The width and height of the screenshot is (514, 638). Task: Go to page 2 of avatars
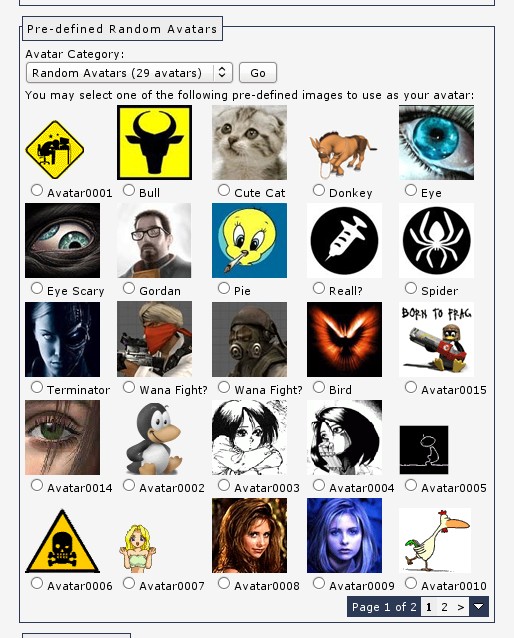pyautogui.click(x=444, y=607)
